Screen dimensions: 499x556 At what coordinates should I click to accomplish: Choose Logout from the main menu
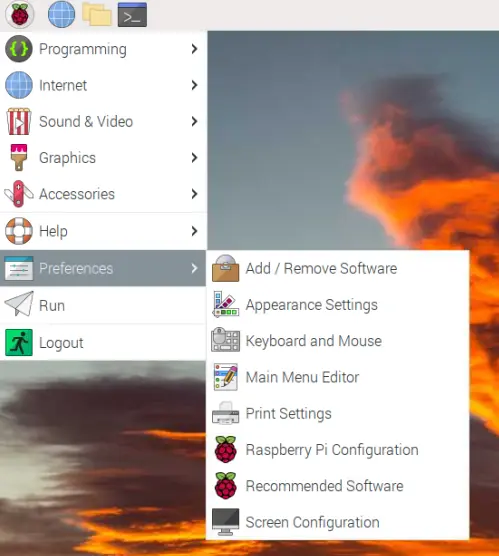103,343
